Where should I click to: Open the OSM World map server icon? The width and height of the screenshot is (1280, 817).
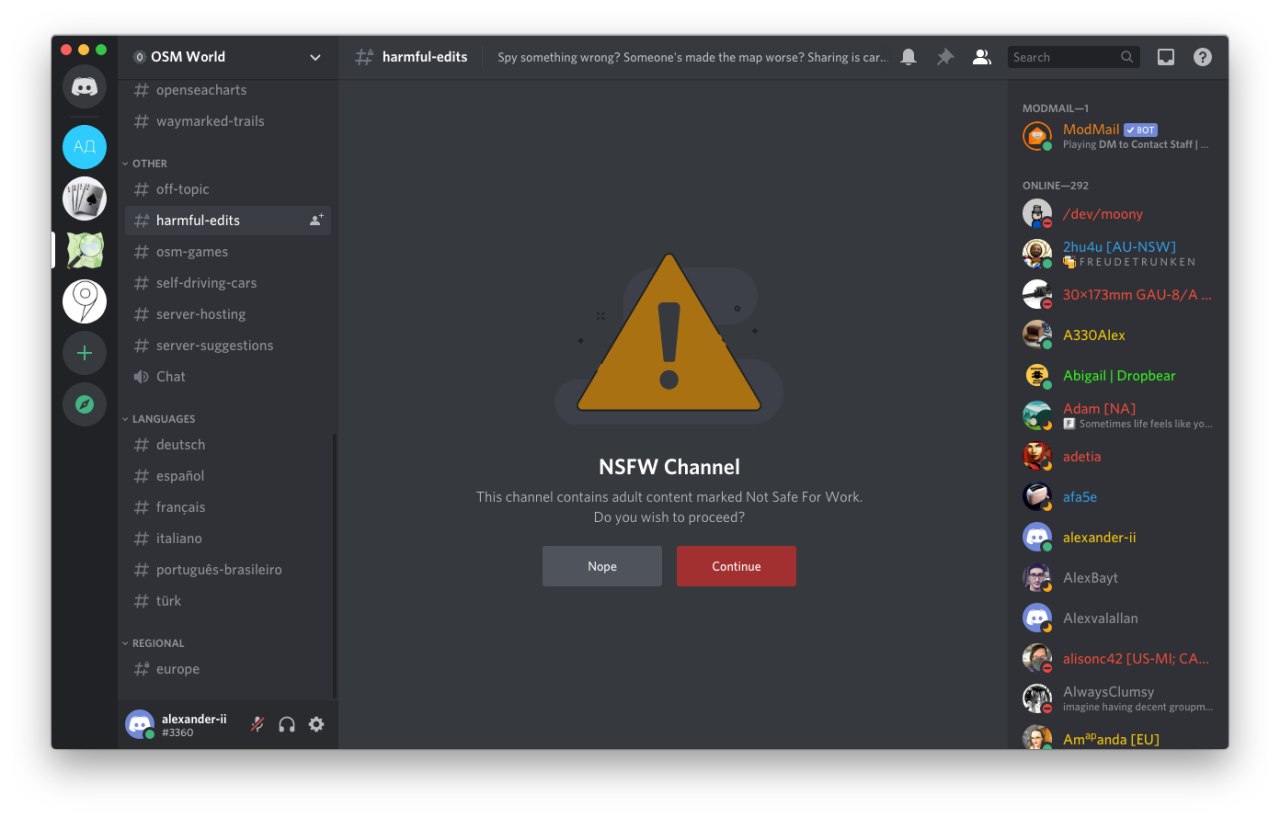85,250
